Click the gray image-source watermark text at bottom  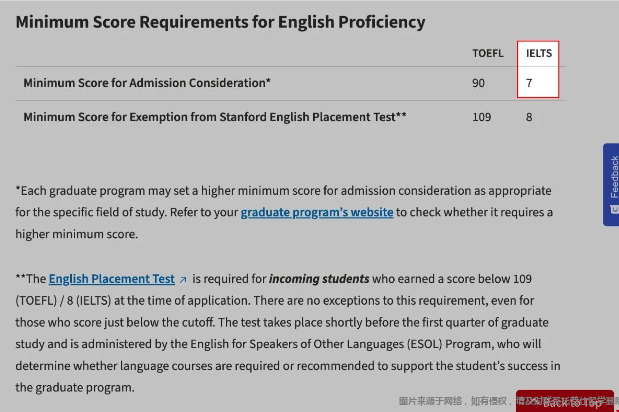pyautogui.click(x=455, y=400)
